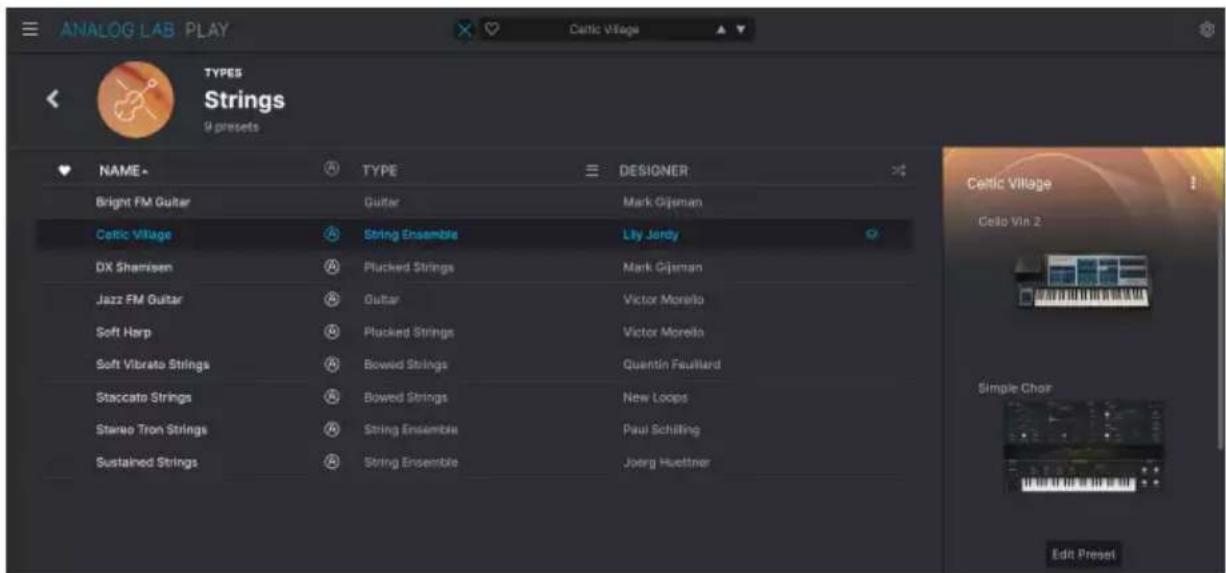Click Arturia icon in Staccato Strings row
1226x573 pixels.
tap(333, 397)
